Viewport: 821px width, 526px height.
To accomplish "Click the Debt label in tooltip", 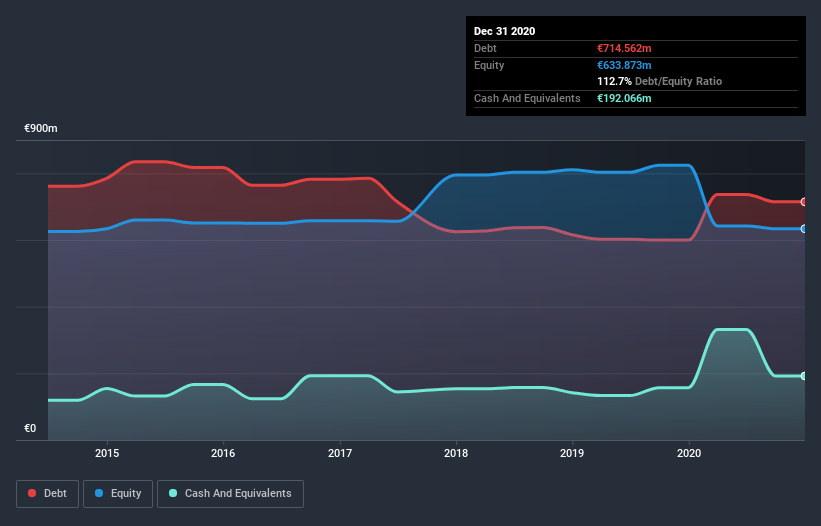I will point(485,48).
